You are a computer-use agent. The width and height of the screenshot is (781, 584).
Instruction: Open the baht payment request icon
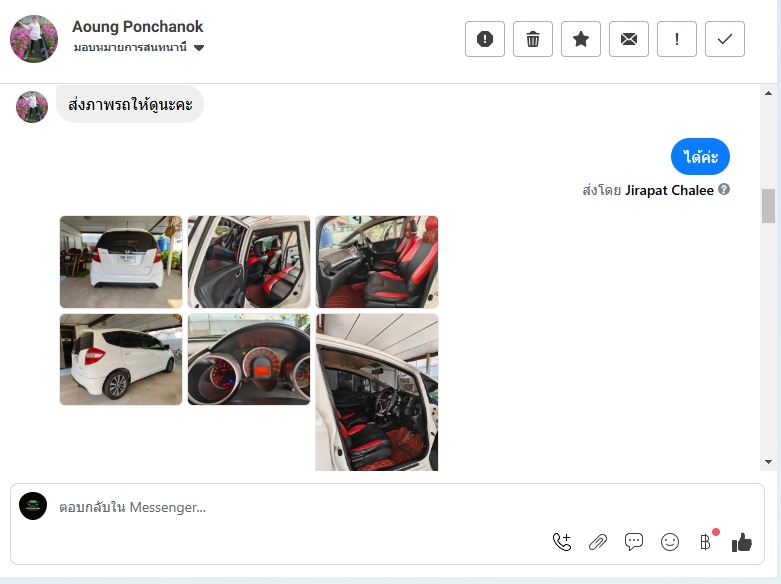coord(706,542)
